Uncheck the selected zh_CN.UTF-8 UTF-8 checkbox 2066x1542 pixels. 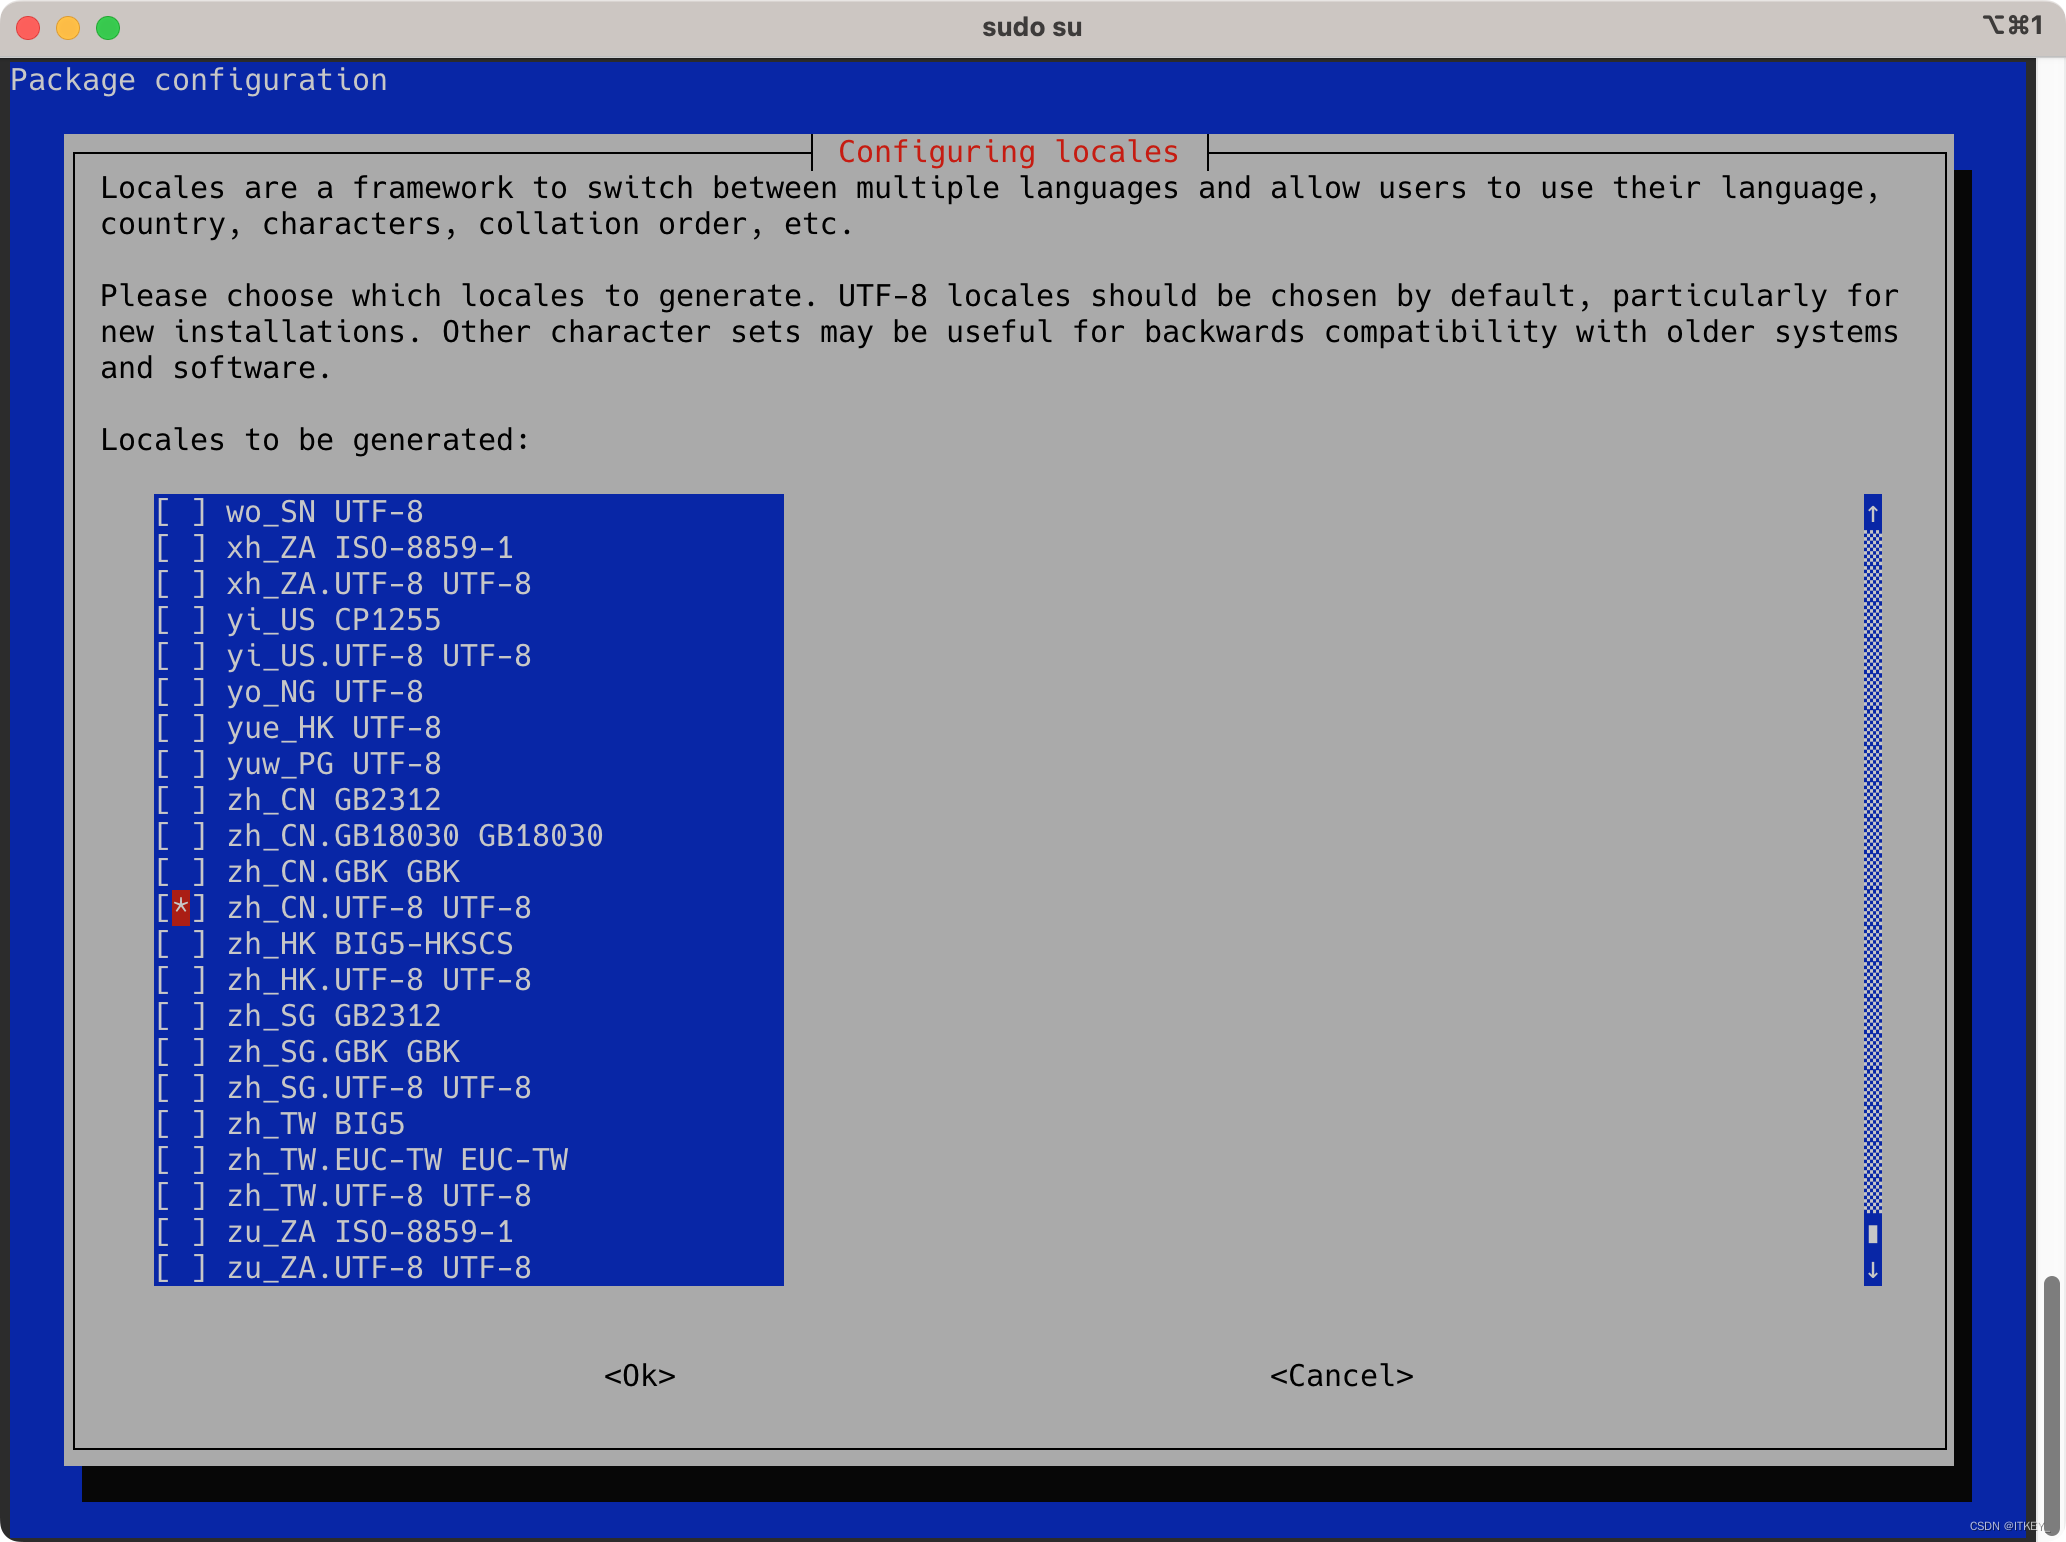point(181,908)
